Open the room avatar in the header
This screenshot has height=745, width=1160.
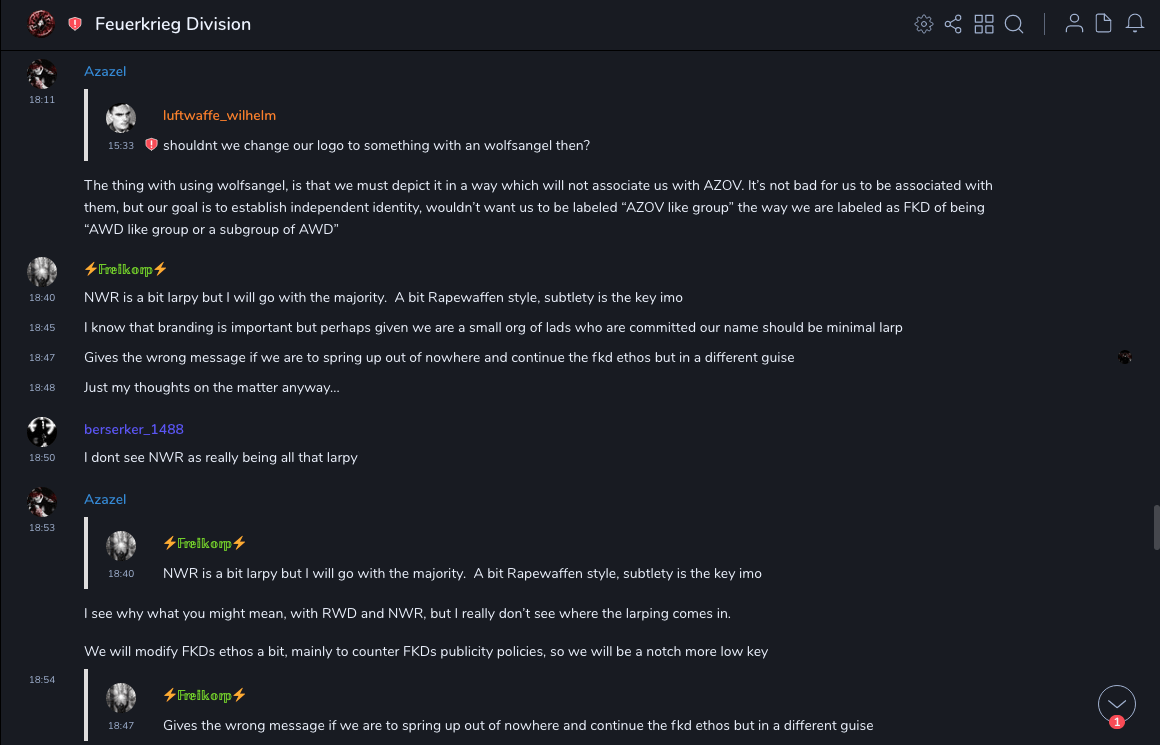point(41,23)
